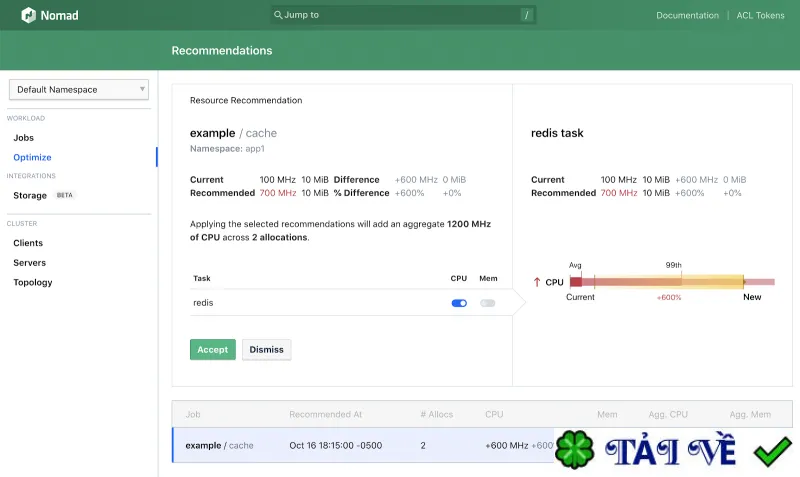Click the '+600%' label under CPU bar
Viewport: 800px width, 477px height.
669,297
